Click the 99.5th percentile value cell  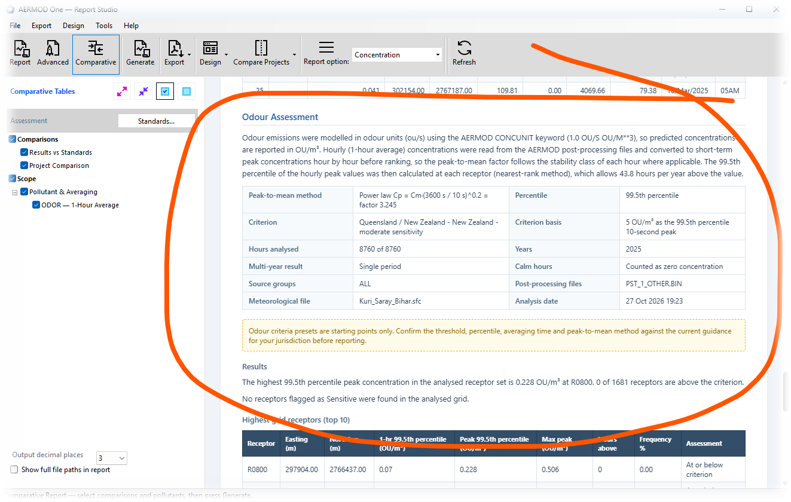[x=682, y=200]
